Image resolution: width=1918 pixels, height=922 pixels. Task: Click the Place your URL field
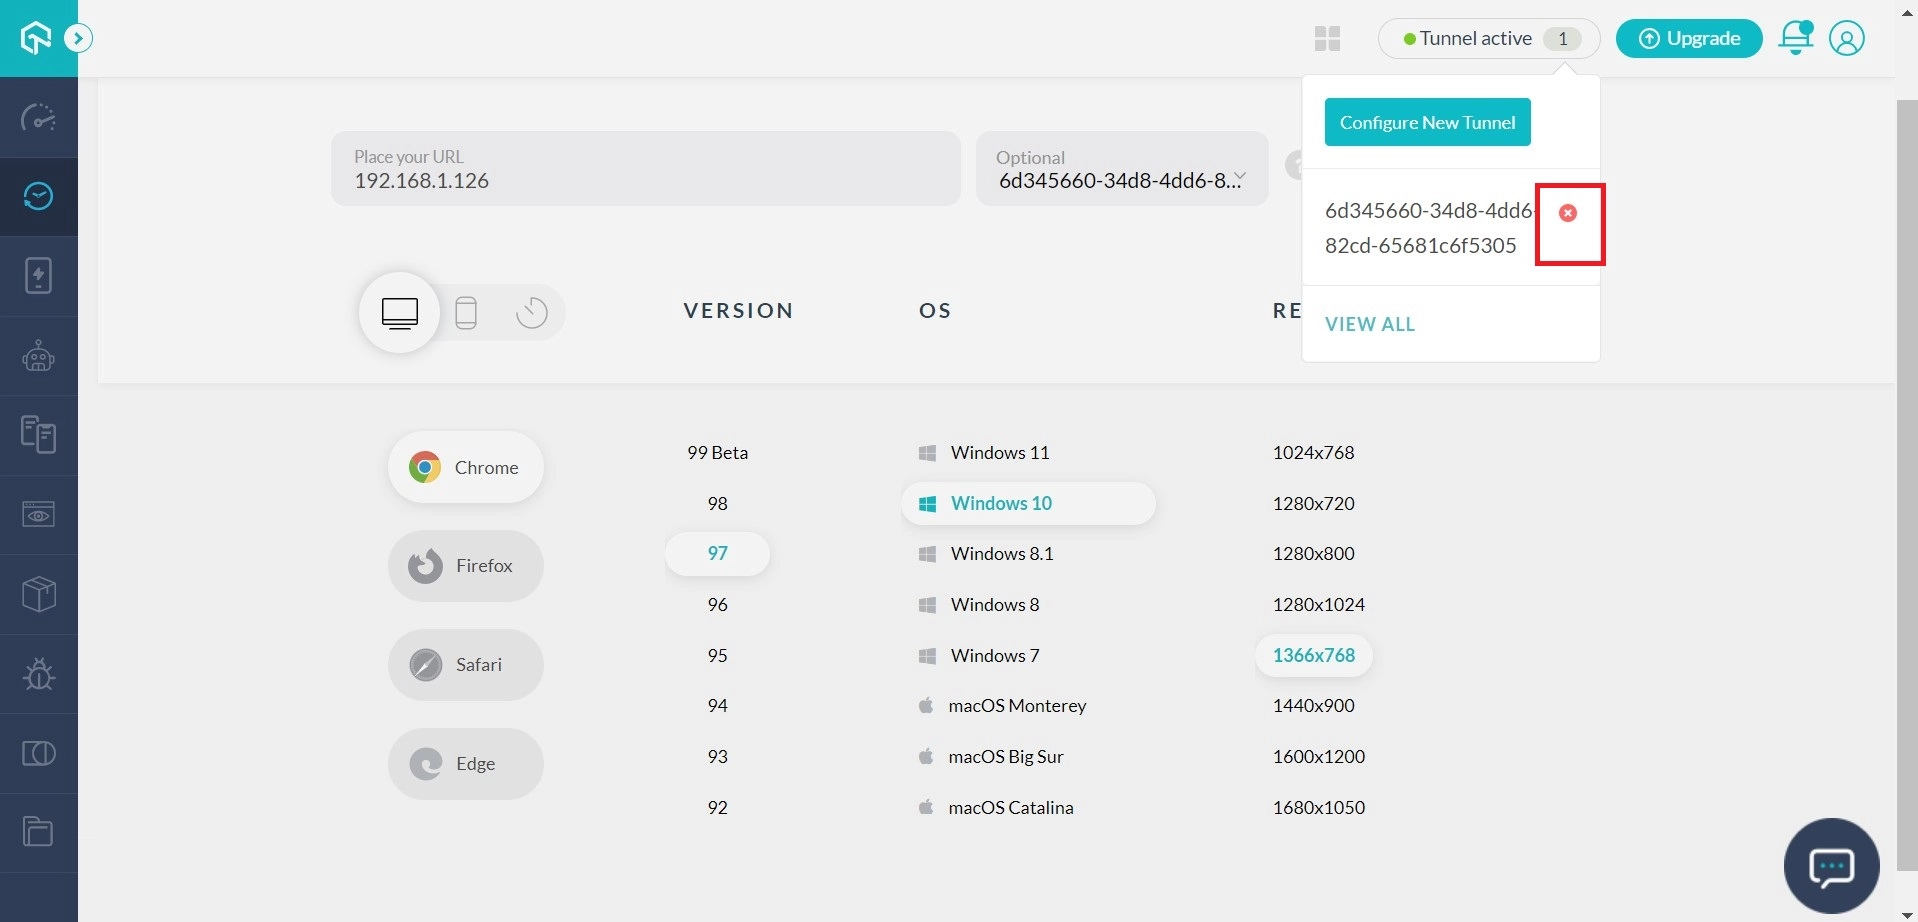point(645,169)
